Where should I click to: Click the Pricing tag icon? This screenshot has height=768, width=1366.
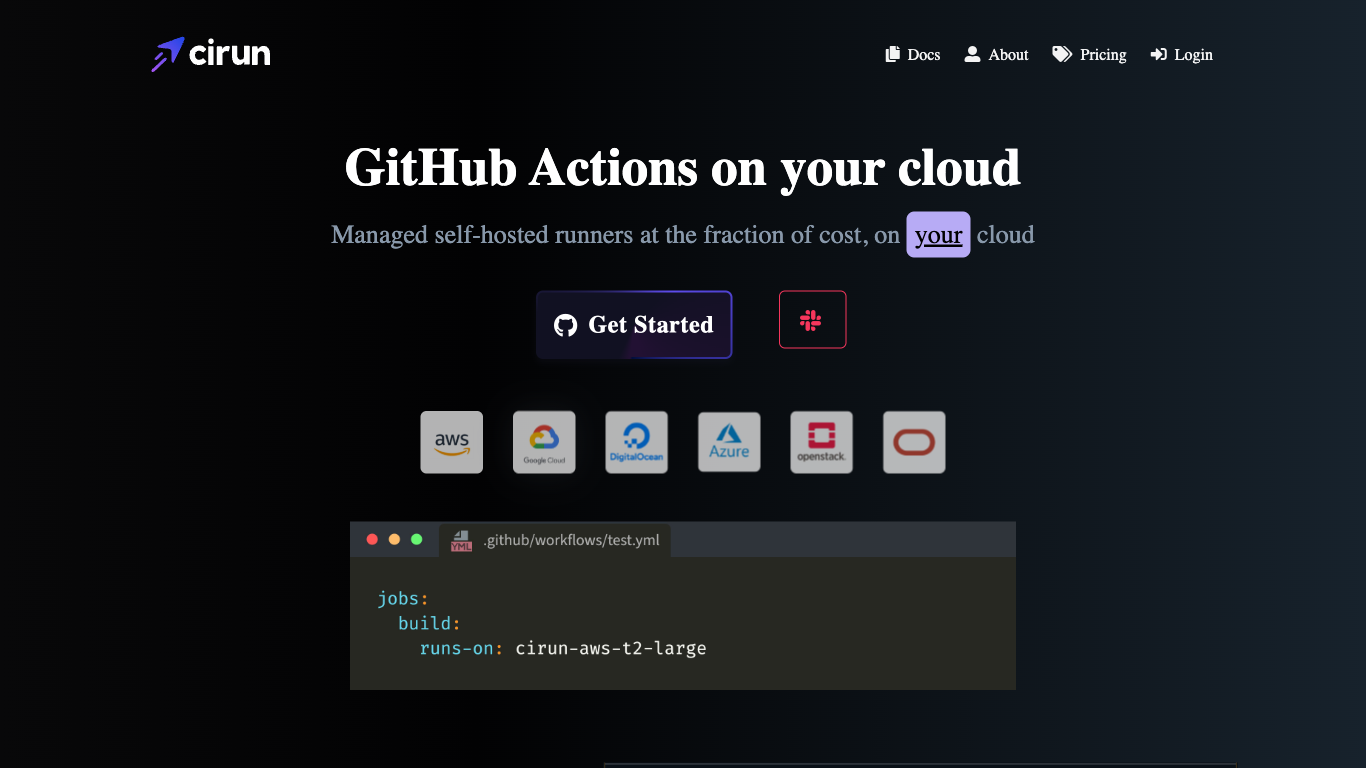tap(1062, 54)
